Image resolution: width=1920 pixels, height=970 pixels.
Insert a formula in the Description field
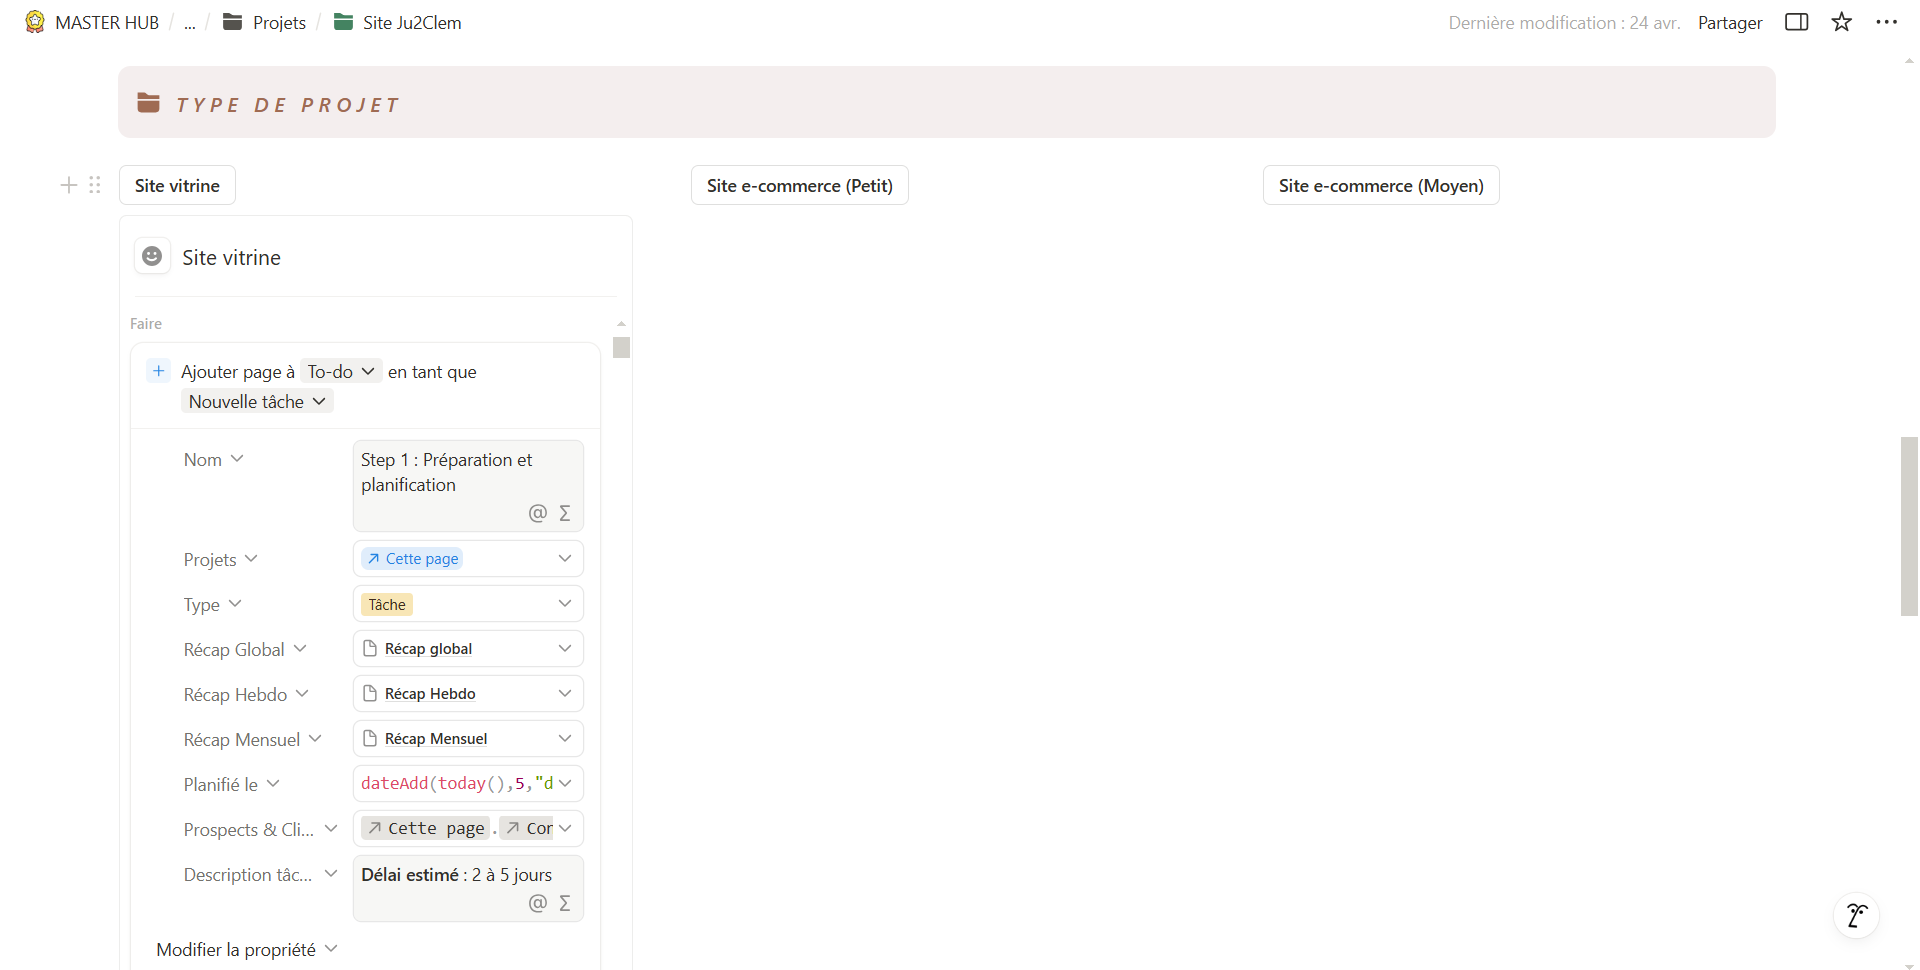tap(565, 903)
